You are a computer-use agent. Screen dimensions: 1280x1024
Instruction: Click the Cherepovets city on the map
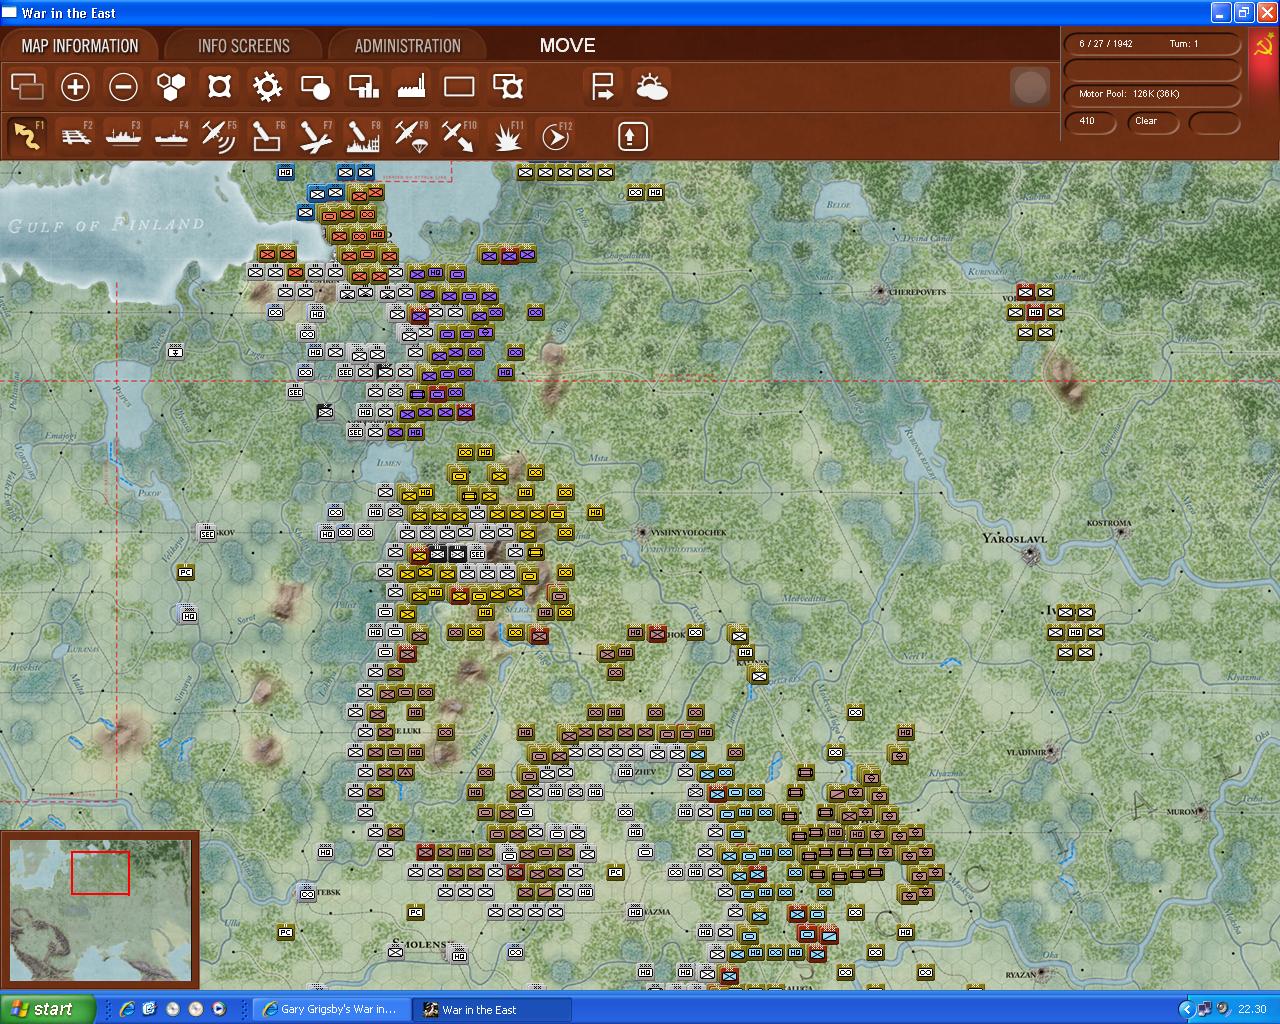coord(880,292)
